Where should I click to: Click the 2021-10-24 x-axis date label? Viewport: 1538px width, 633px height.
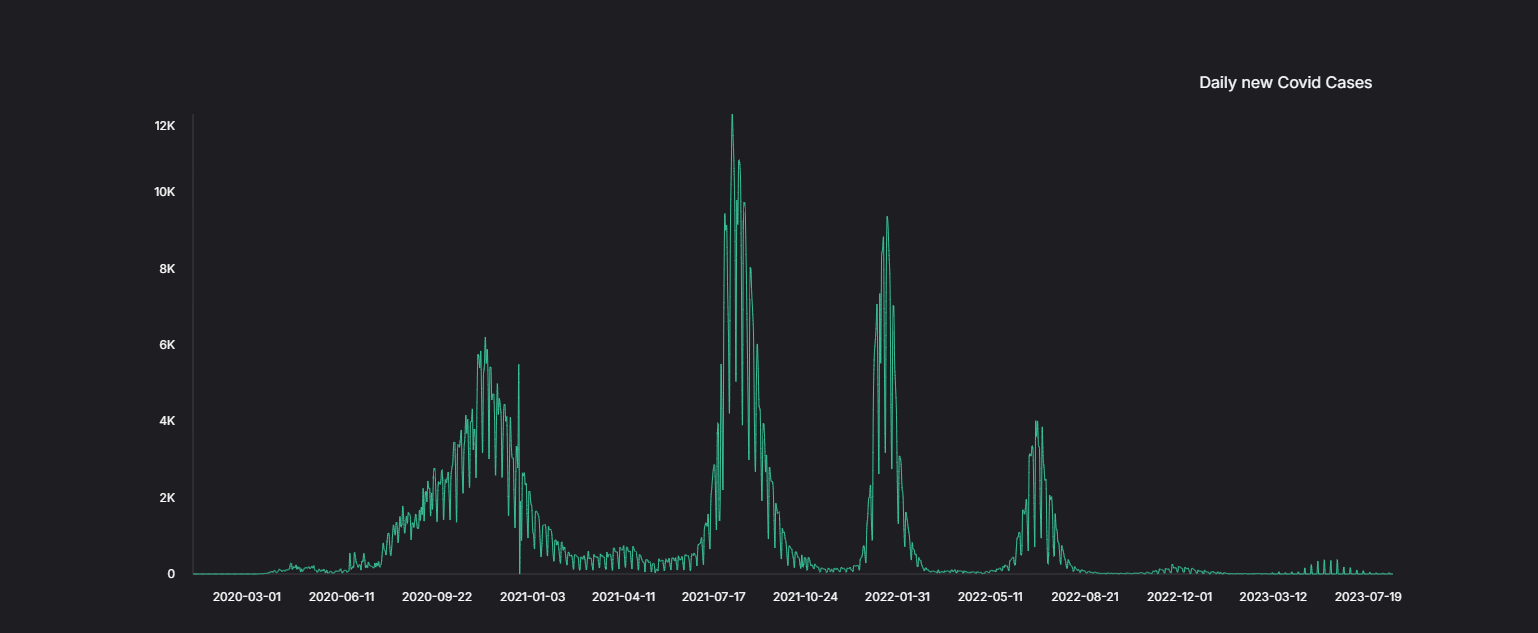805,597
